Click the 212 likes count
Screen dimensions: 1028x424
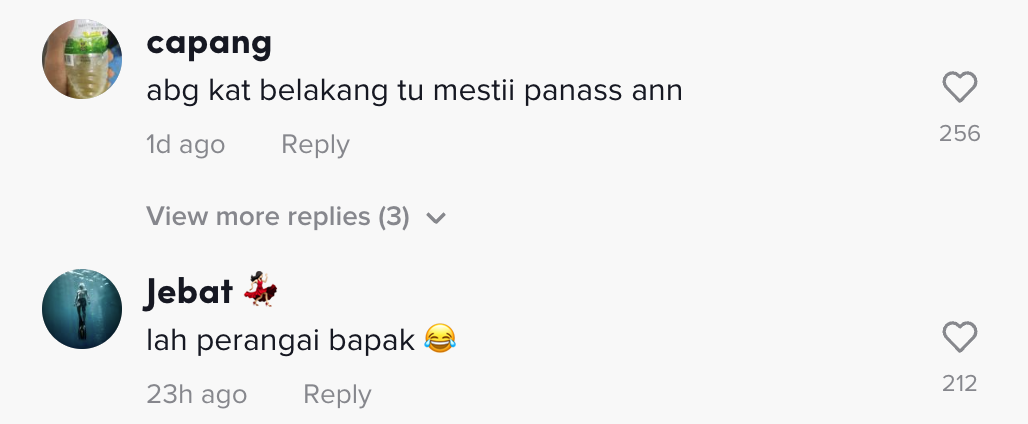coord(960,383)
